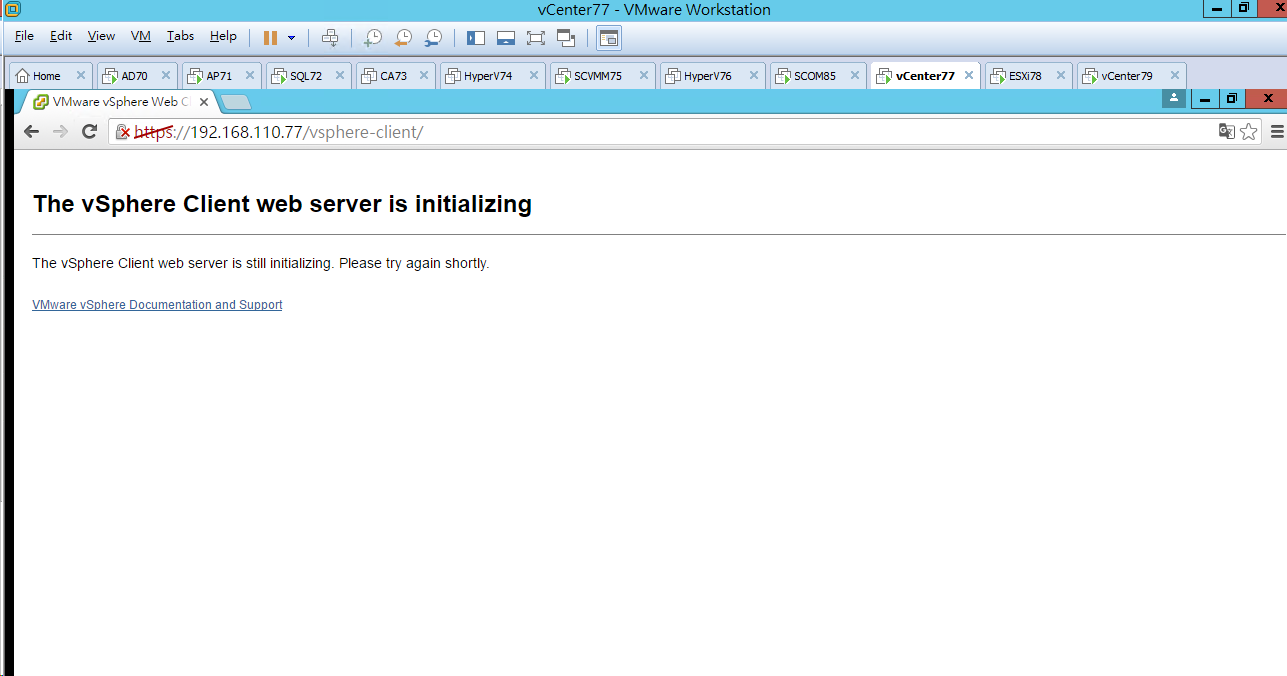Toggle the thumbnail bar view
This screenshot has height=676, width=1287.
[x=506, y=38]
